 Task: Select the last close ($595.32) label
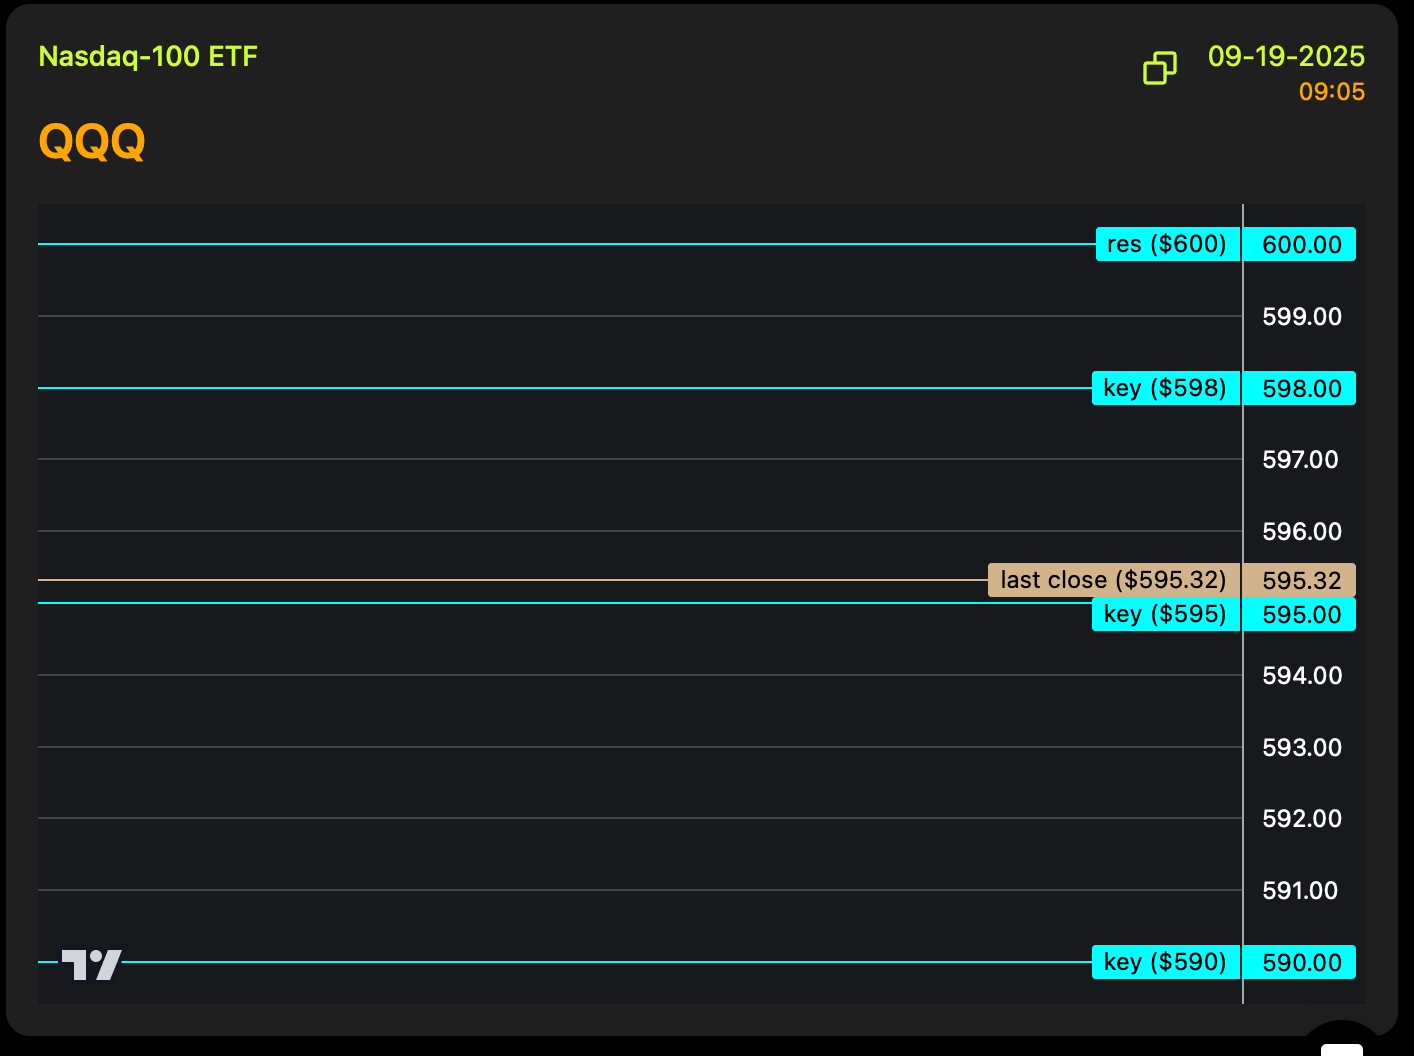[1113, 580]
